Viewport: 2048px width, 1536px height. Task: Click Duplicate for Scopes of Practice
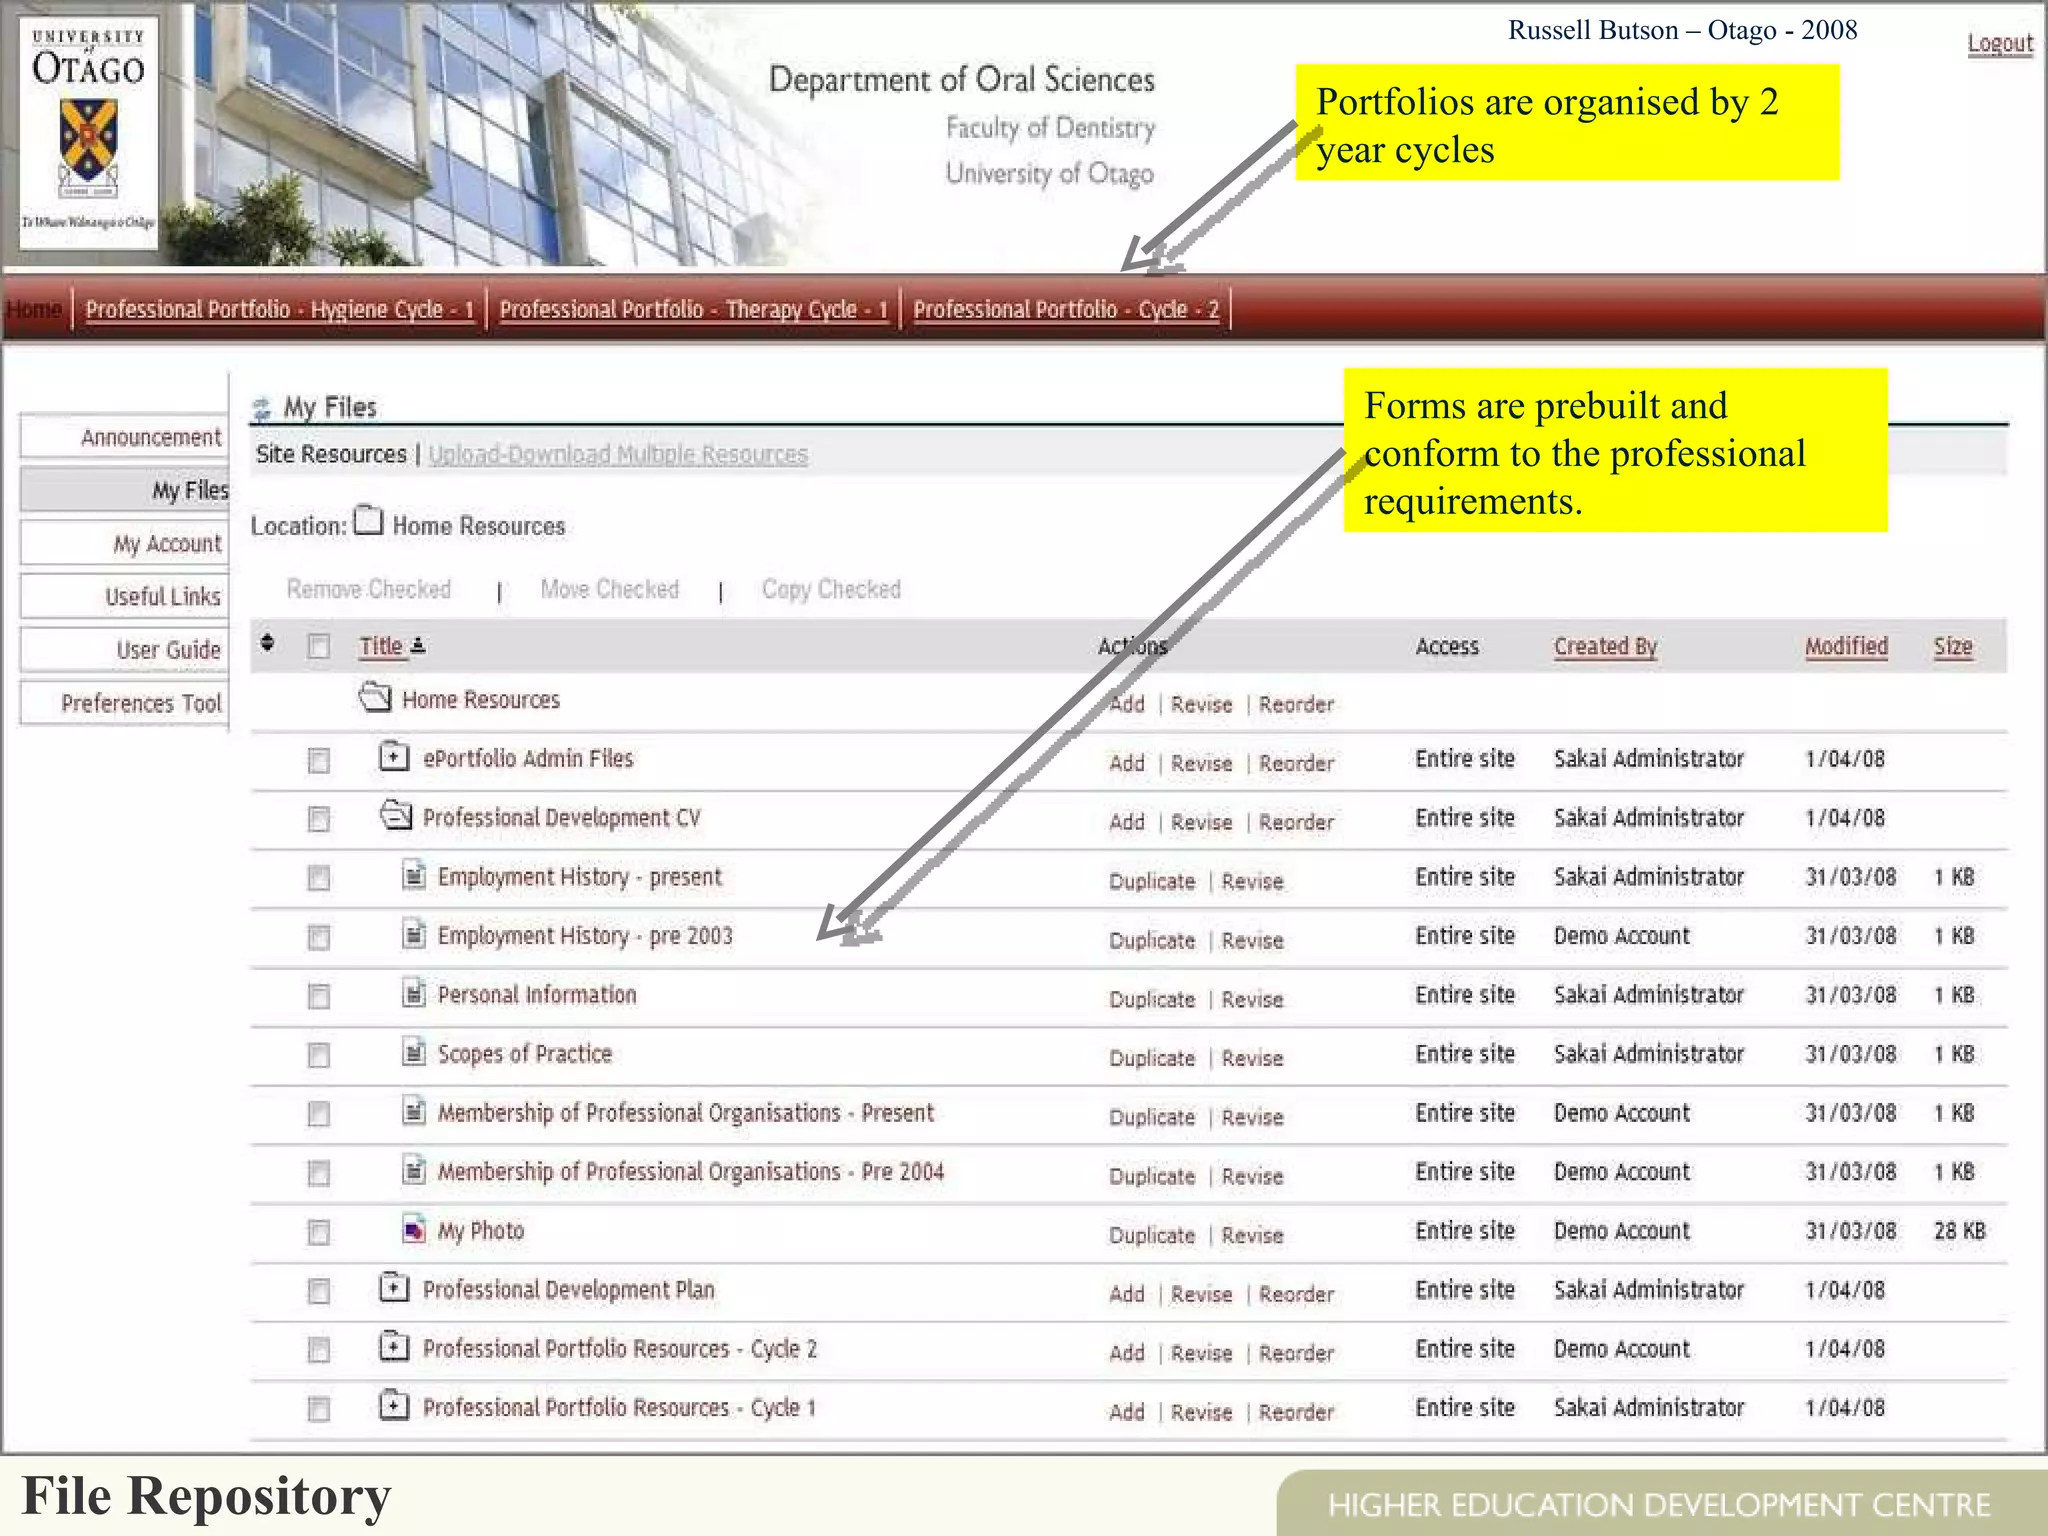click(x=1152, y=1058)
